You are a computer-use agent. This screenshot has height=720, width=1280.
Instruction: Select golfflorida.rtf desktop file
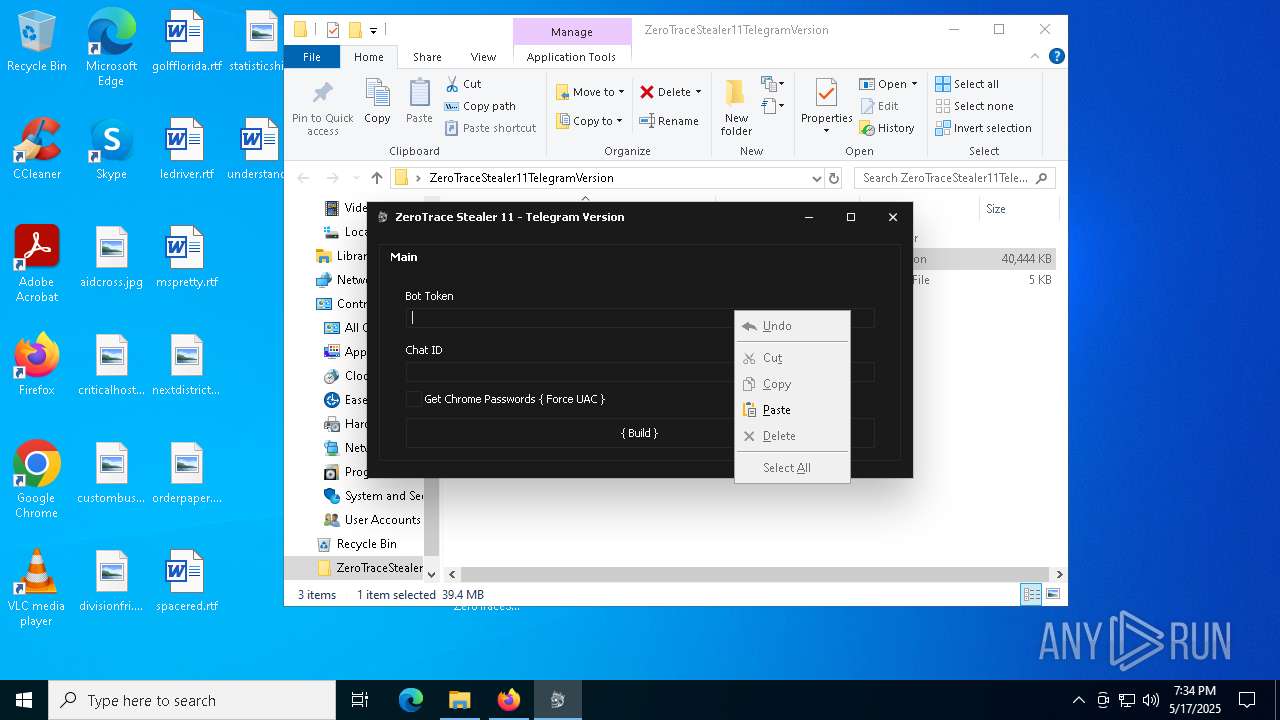[x=186, y=42]
